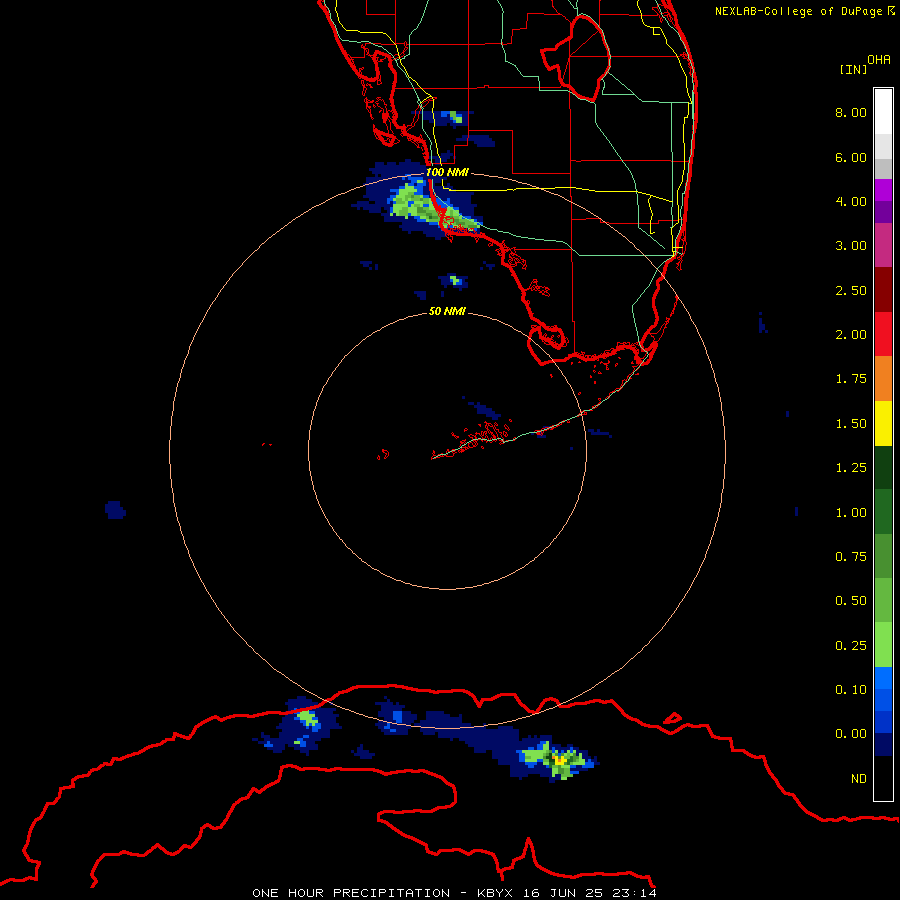Select the 4.00 legend value

click(851, 201)
